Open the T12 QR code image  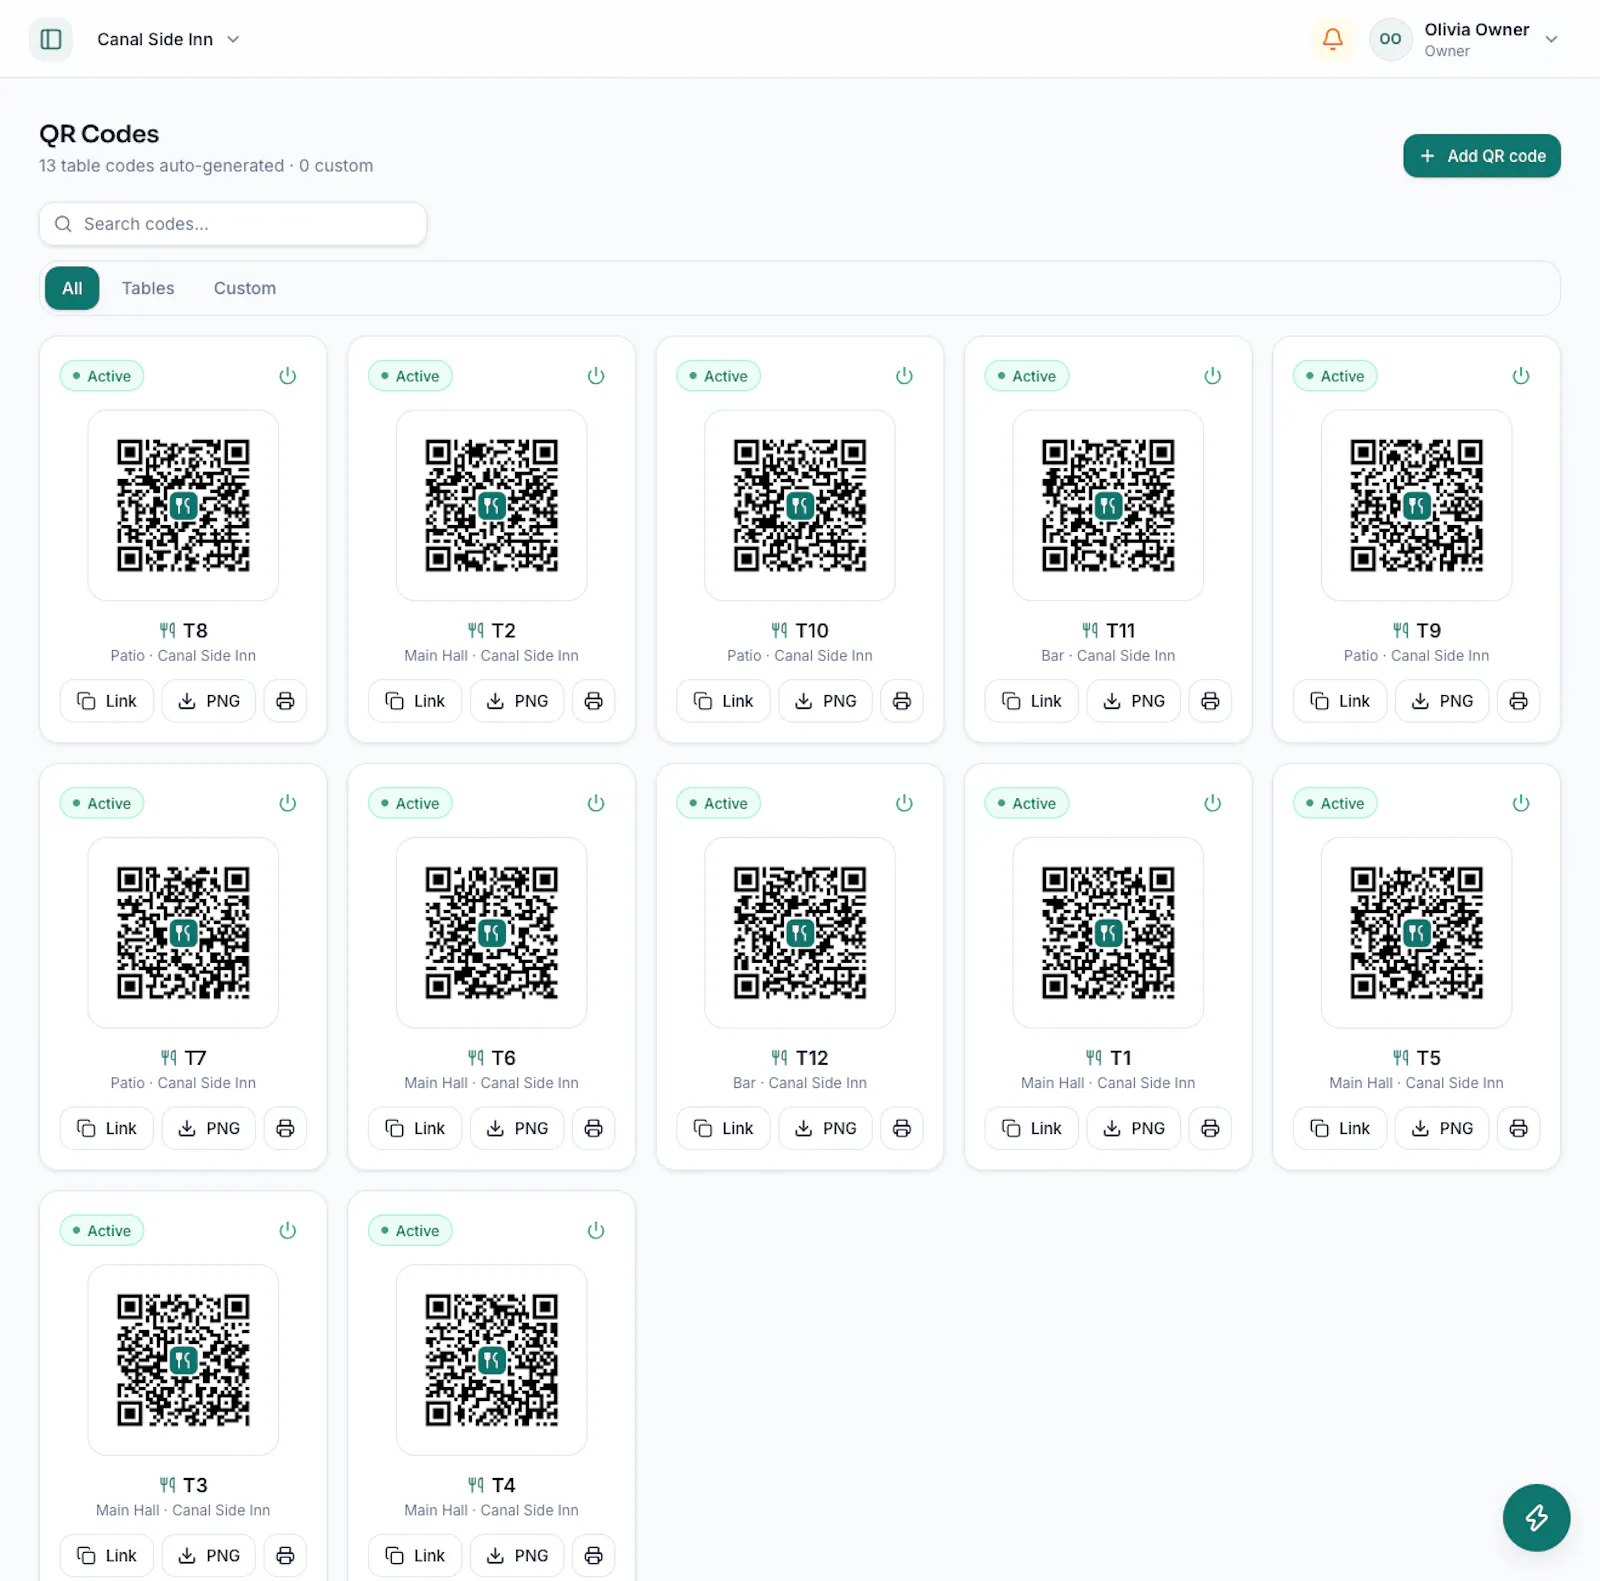coord(800,932)
